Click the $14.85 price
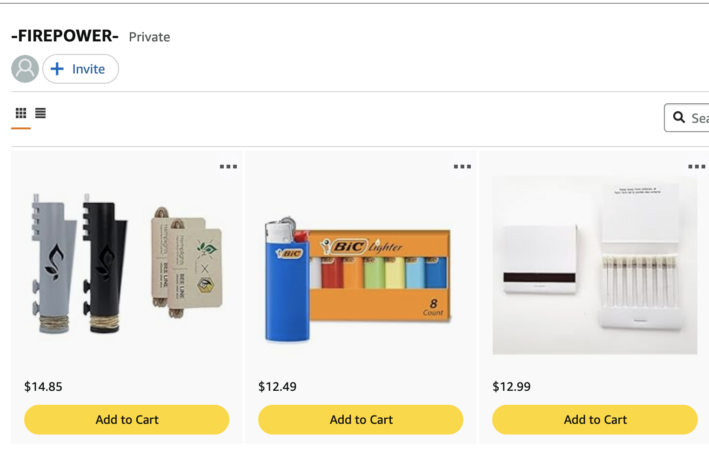Image resolution: width=709 pixels, height=455 pixels. (x=42, y=387)
